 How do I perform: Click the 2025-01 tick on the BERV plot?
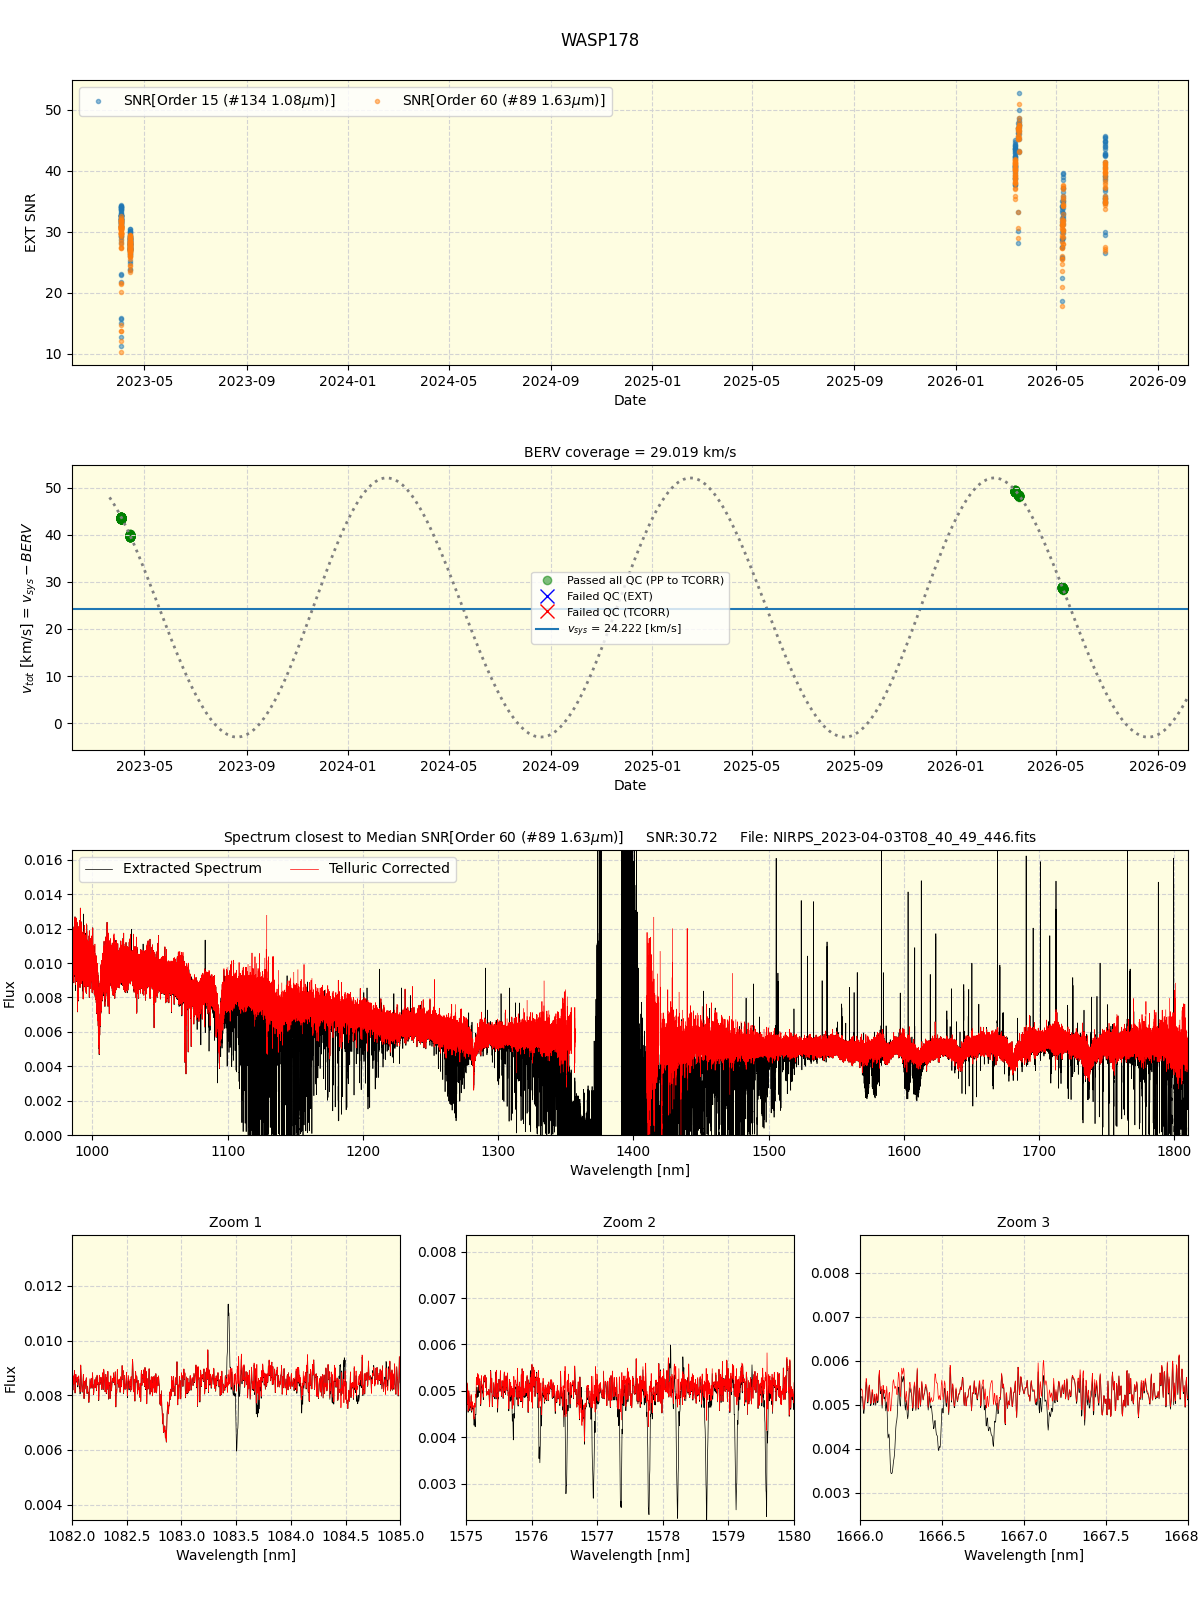pyautogui.click(x=652, y=766)
